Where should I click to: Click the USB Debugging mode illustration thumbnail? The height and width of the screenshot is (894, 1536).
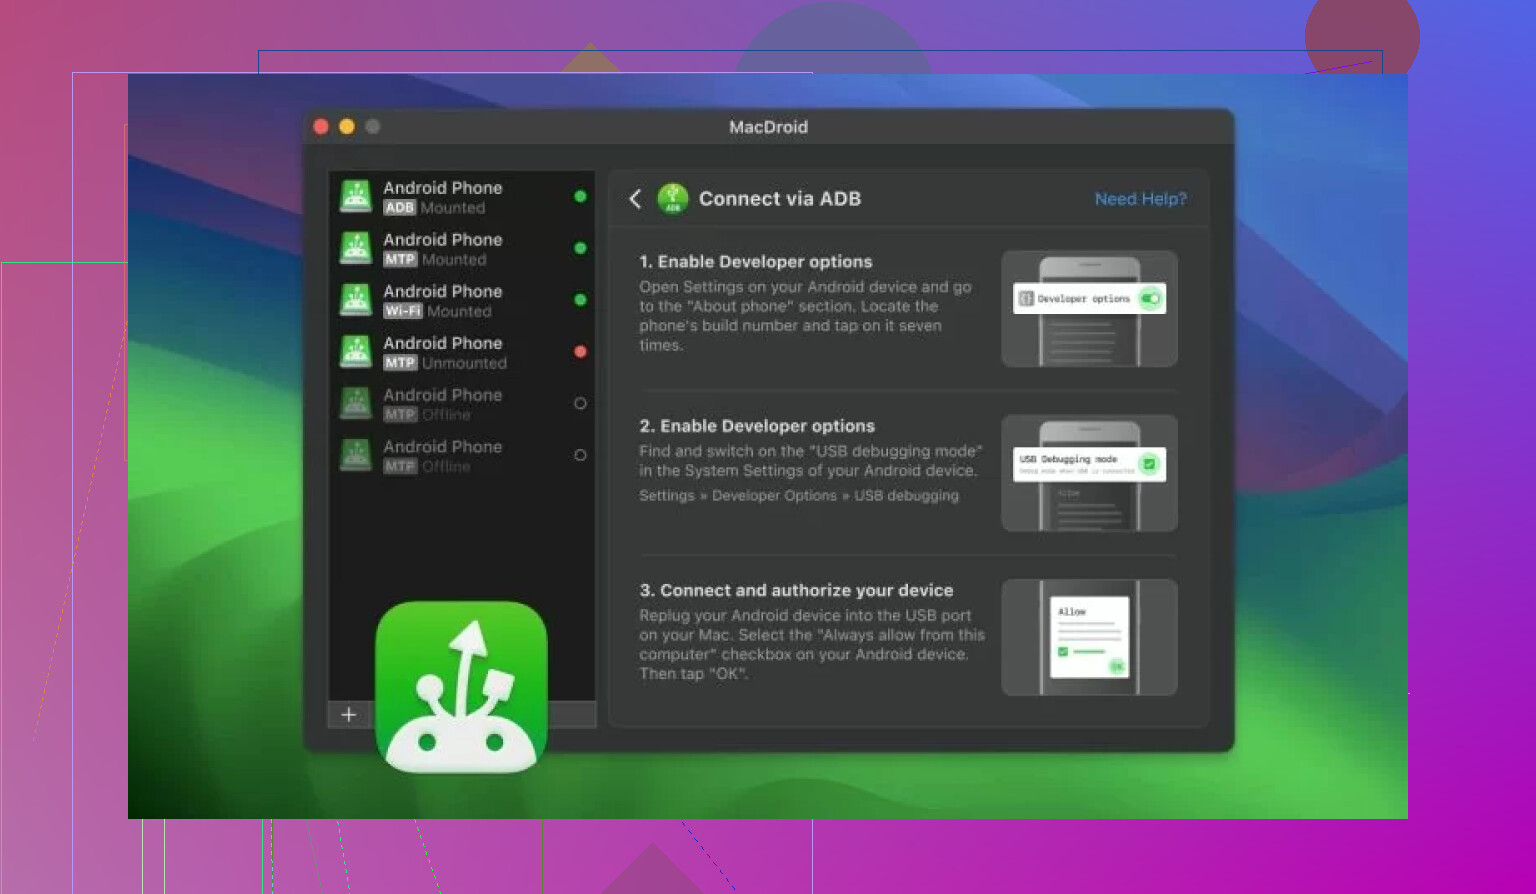[x=1089, y=473]
